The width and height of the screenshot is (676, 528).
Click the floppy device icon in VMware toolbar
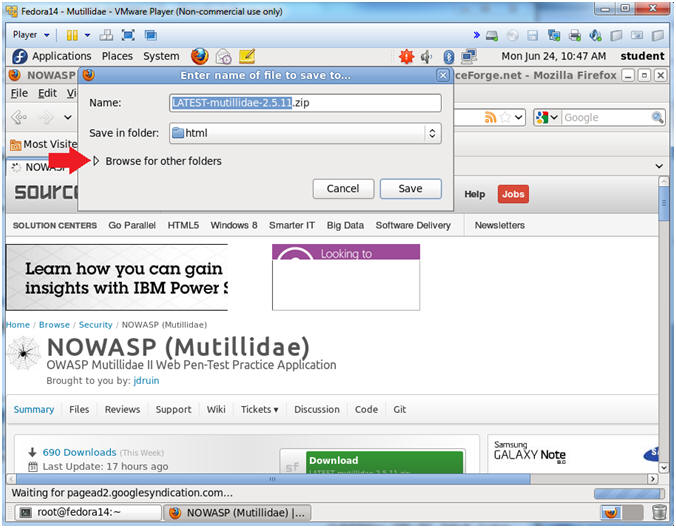click(533, 35)
